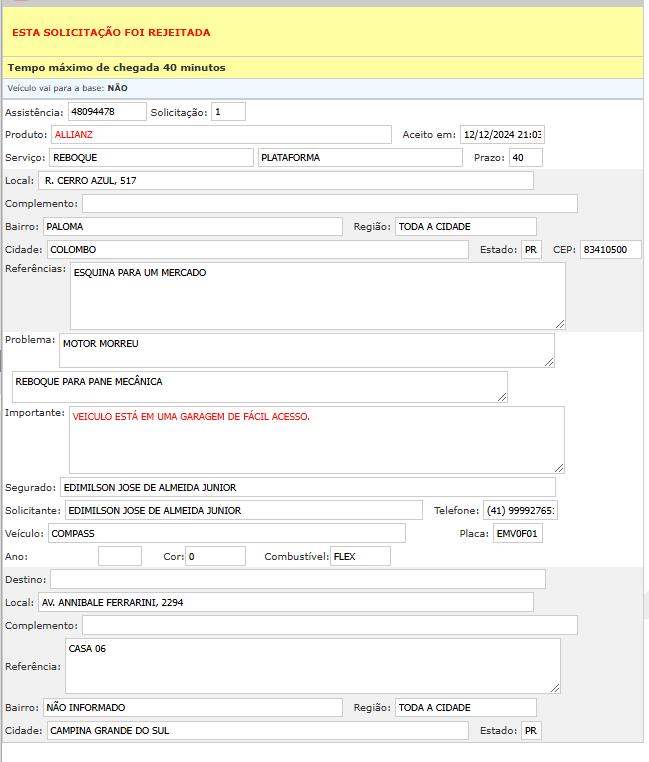Click the Cidade field showing COLOMBO
649x762 pixels.
(x=258, y=250)
